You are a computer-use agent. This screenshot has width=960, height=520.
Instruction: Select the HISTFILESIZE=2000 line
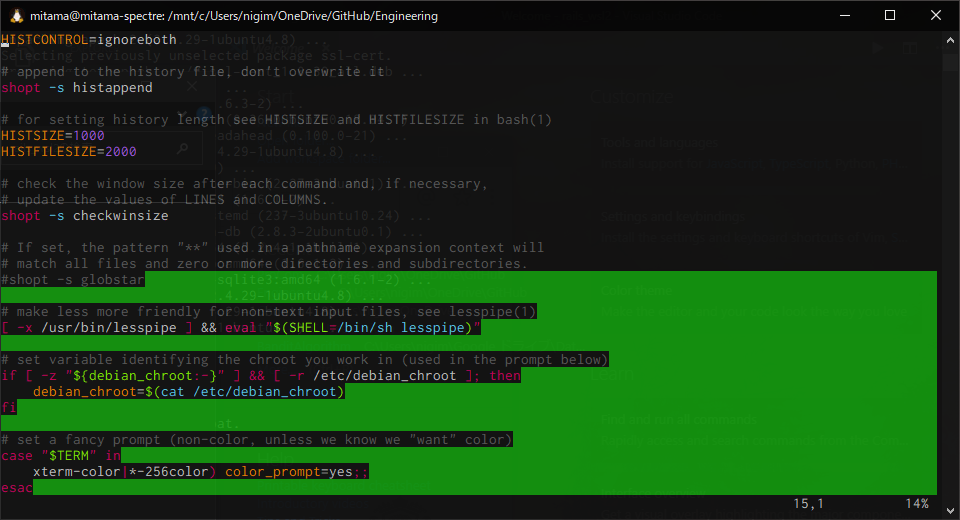tap(69, 151)
